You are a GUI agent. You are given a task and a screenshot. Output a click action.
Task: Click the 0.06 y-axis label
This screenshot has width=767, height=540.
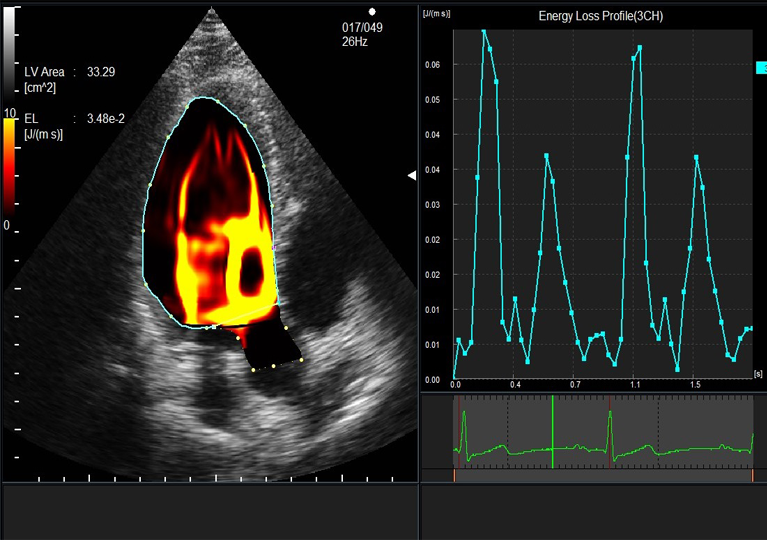[x=432, y=65]
